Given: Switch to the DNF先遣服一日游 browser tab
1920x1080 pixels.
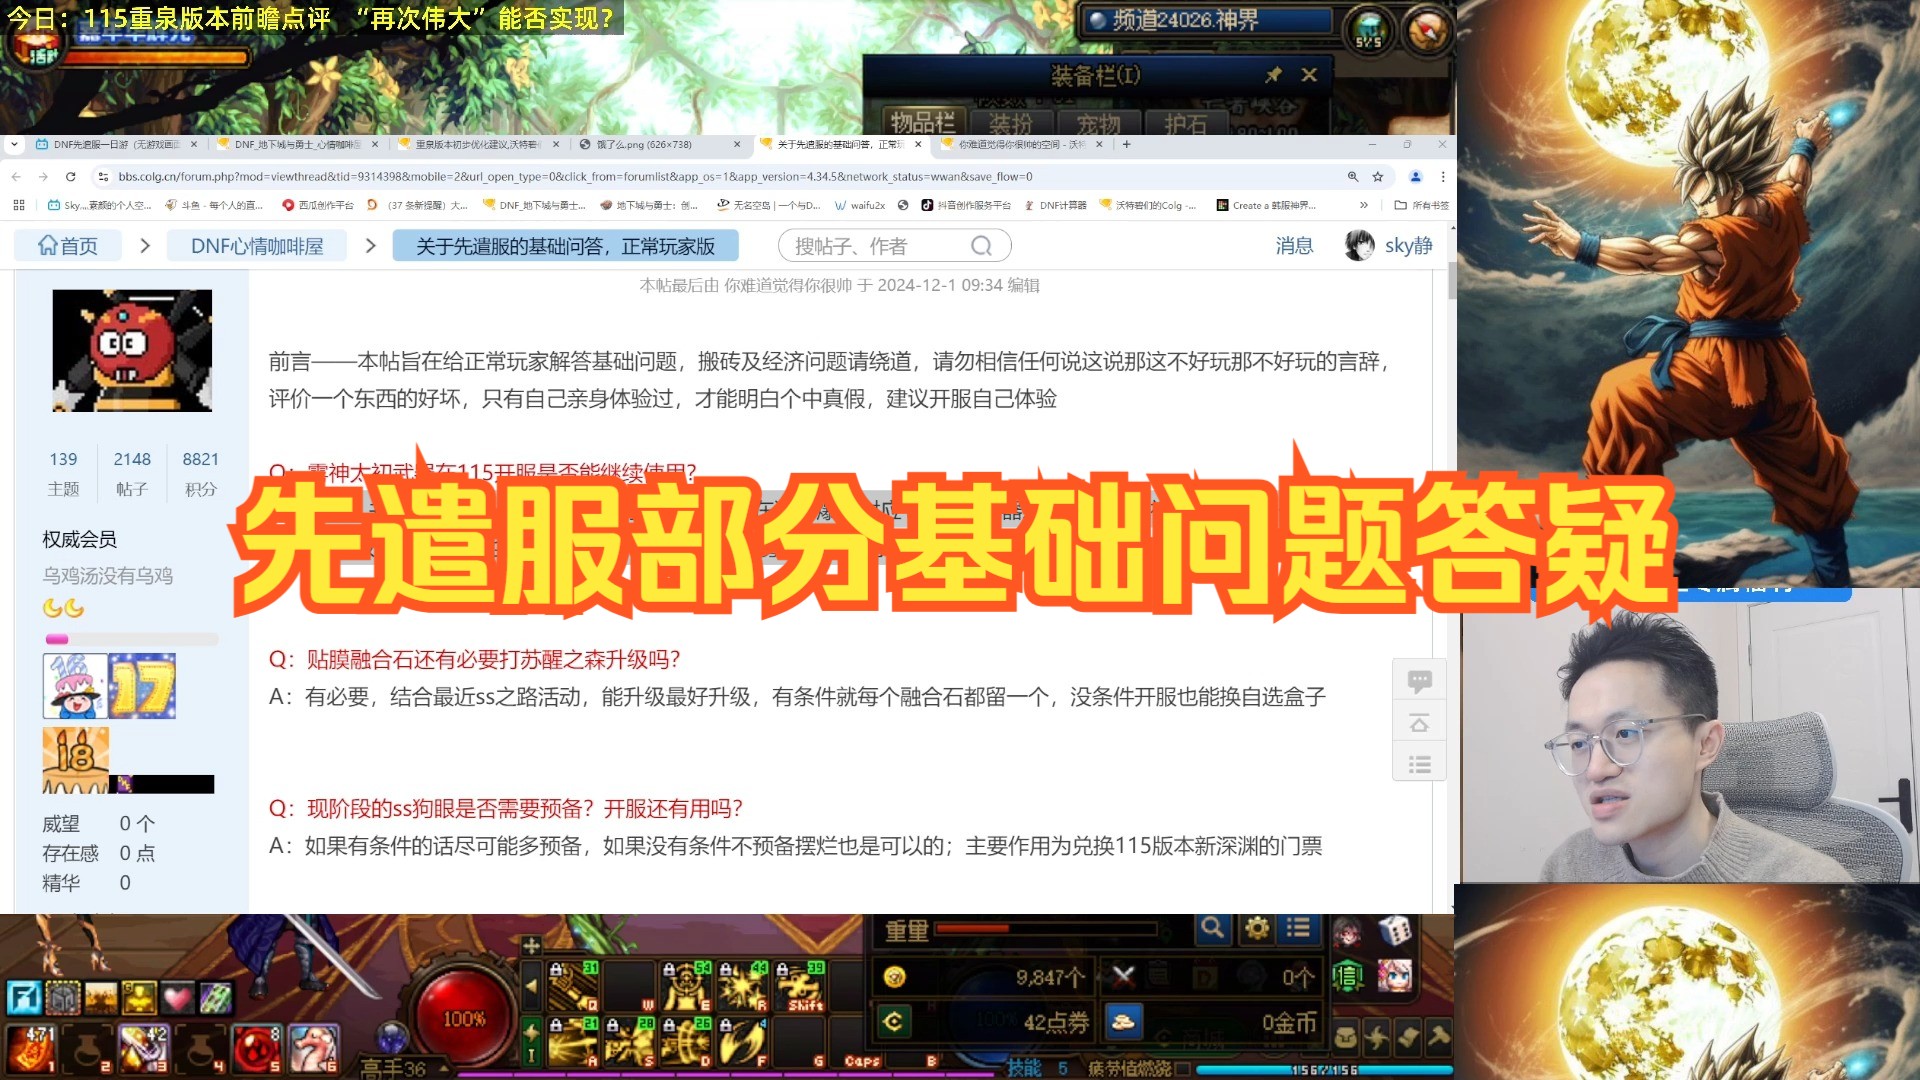Looking at the screenshot, I should (115, 144).
